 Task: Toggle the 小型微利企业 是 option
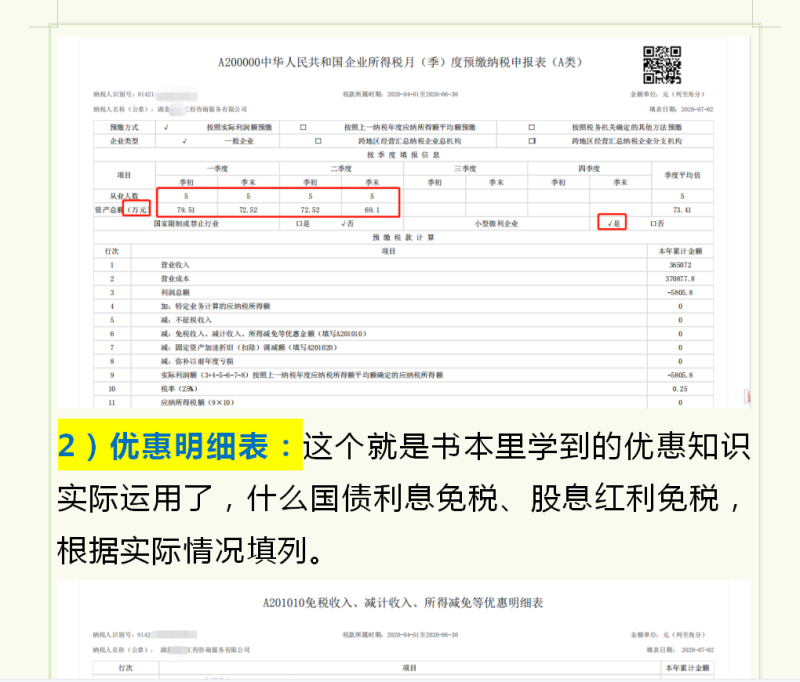pos(613,223)
